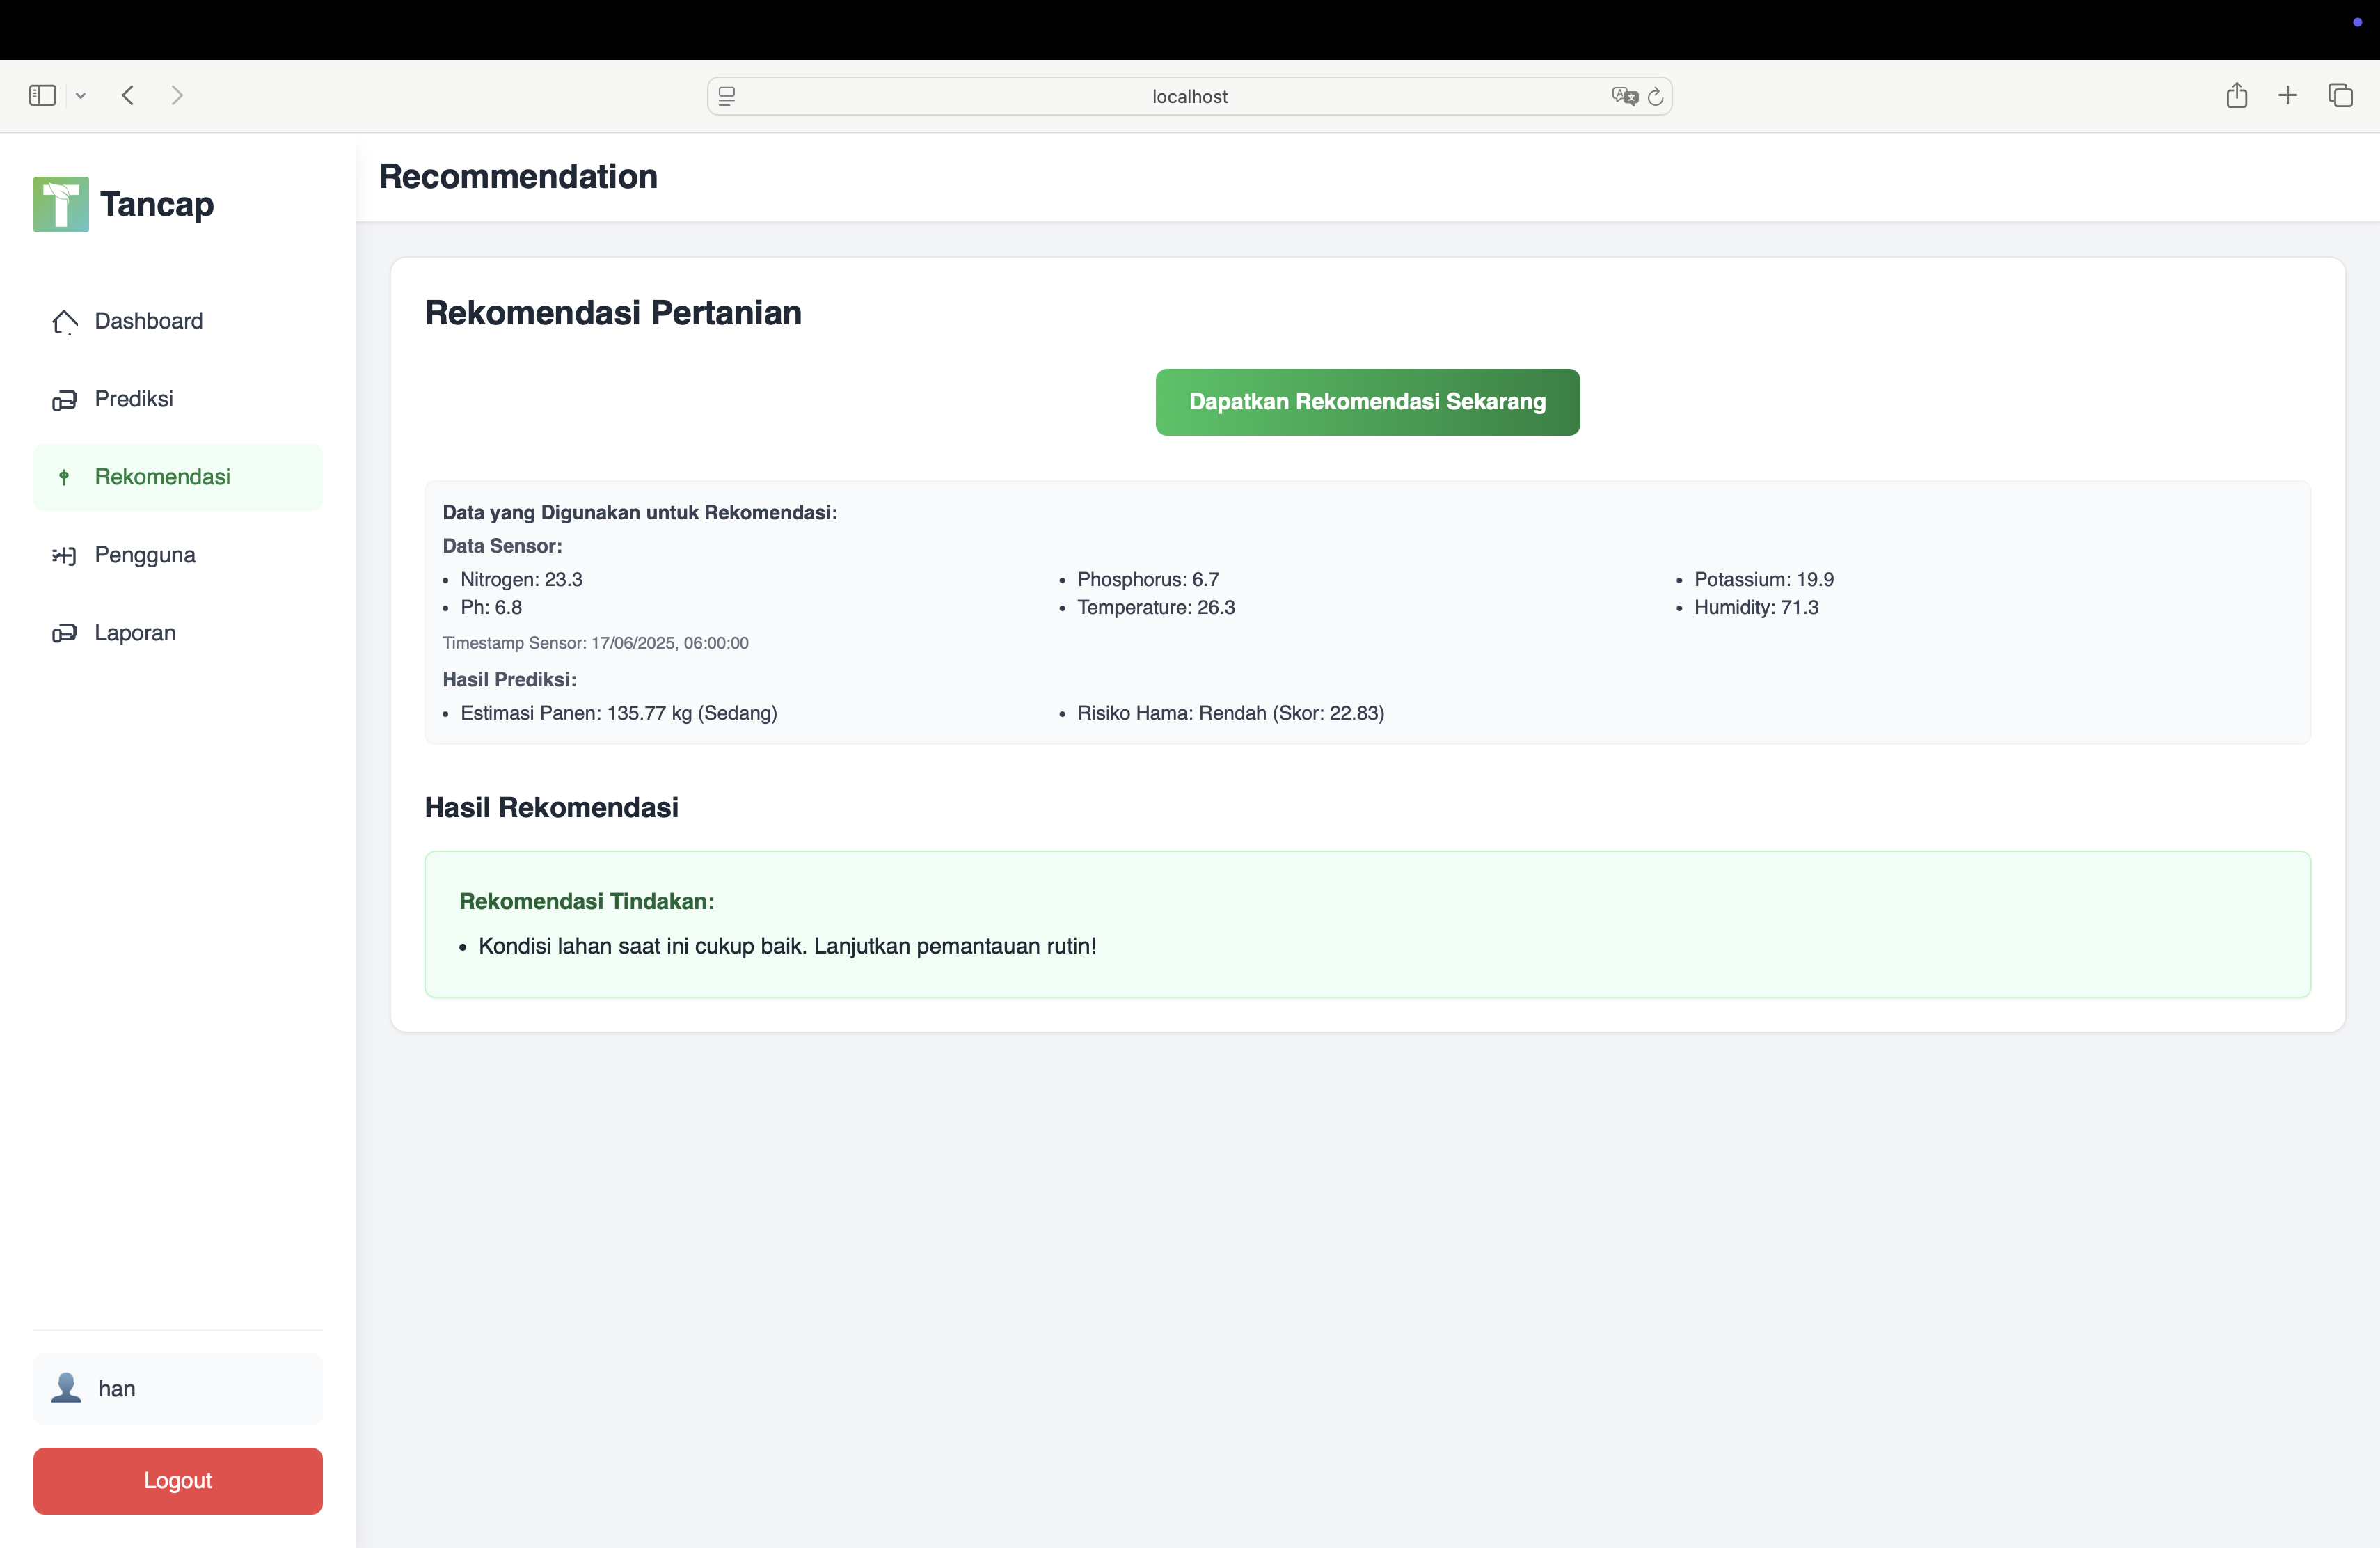Viewport: 2380px width, 1548px height.
Task: Toggle the Safari sidebar
Action: point(42,95)
